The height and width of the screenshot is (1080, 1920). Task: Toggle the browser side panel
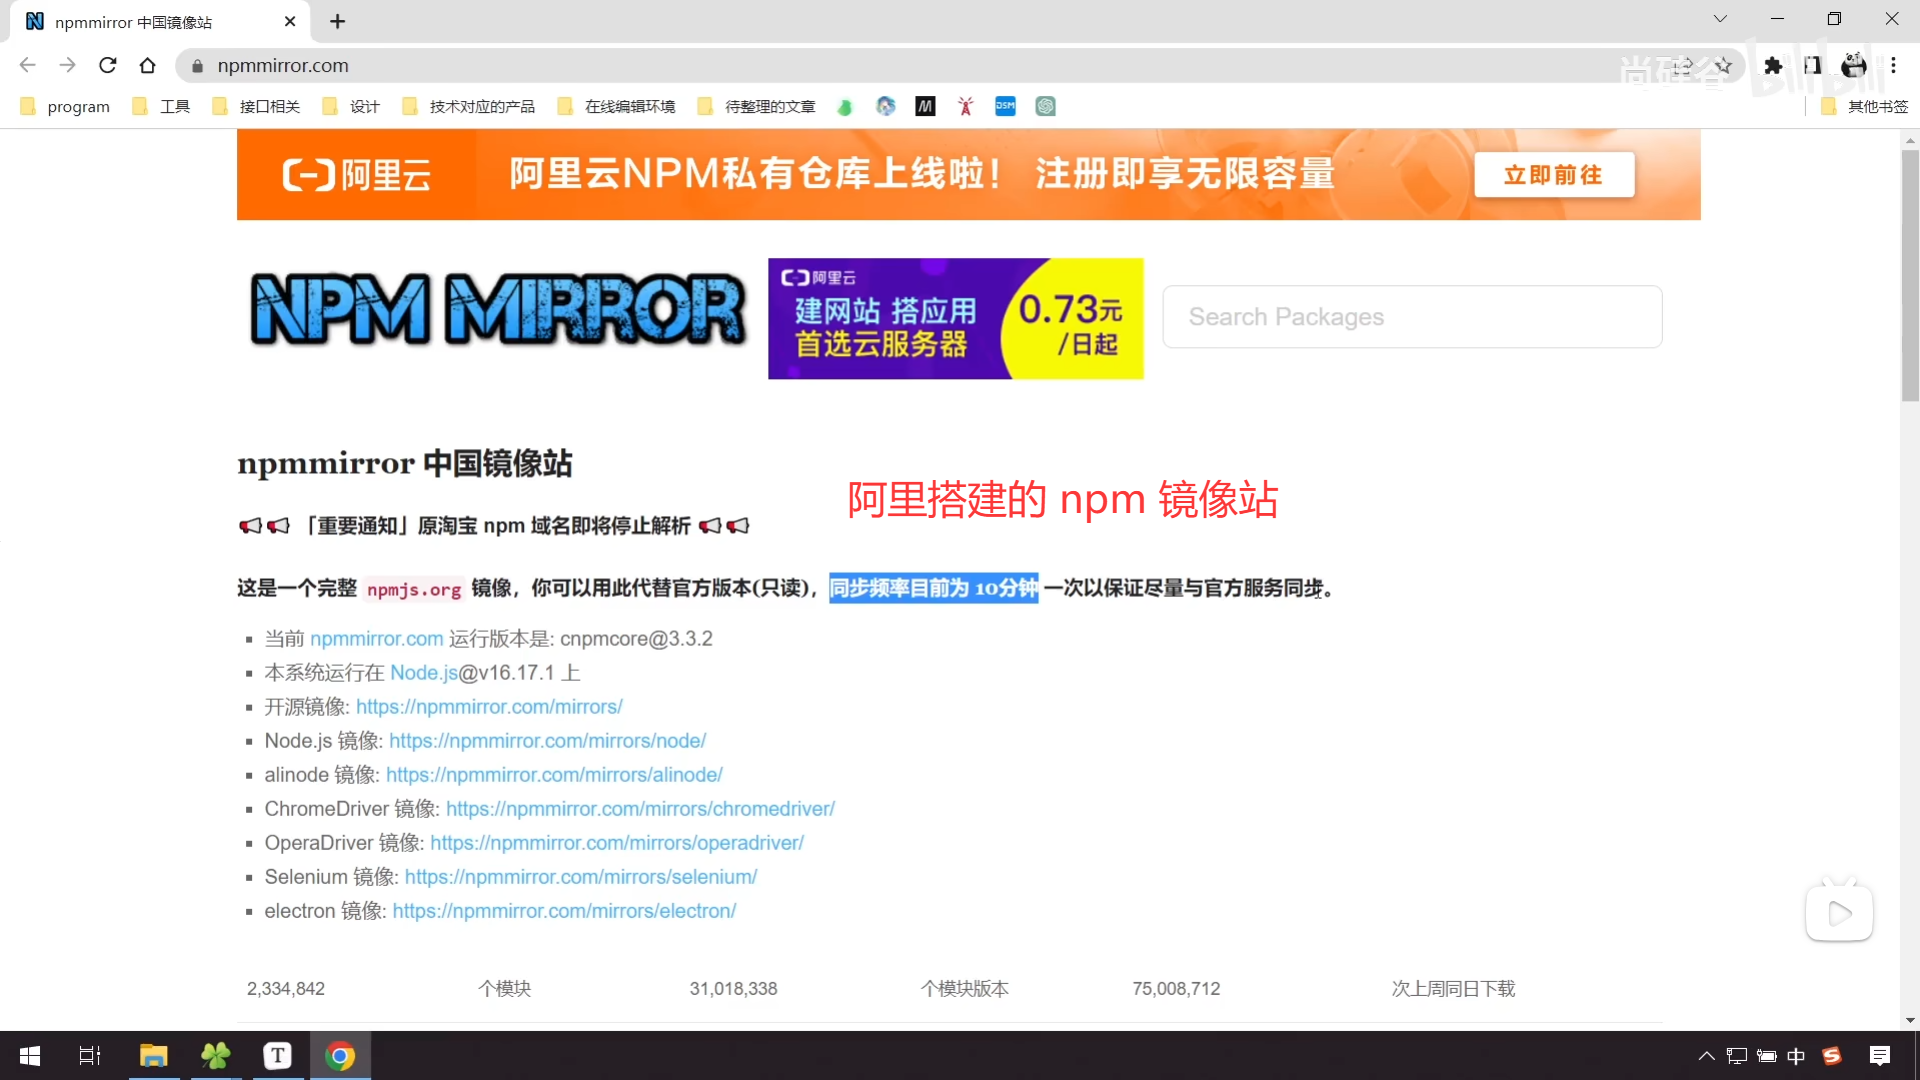[1813, 66]
